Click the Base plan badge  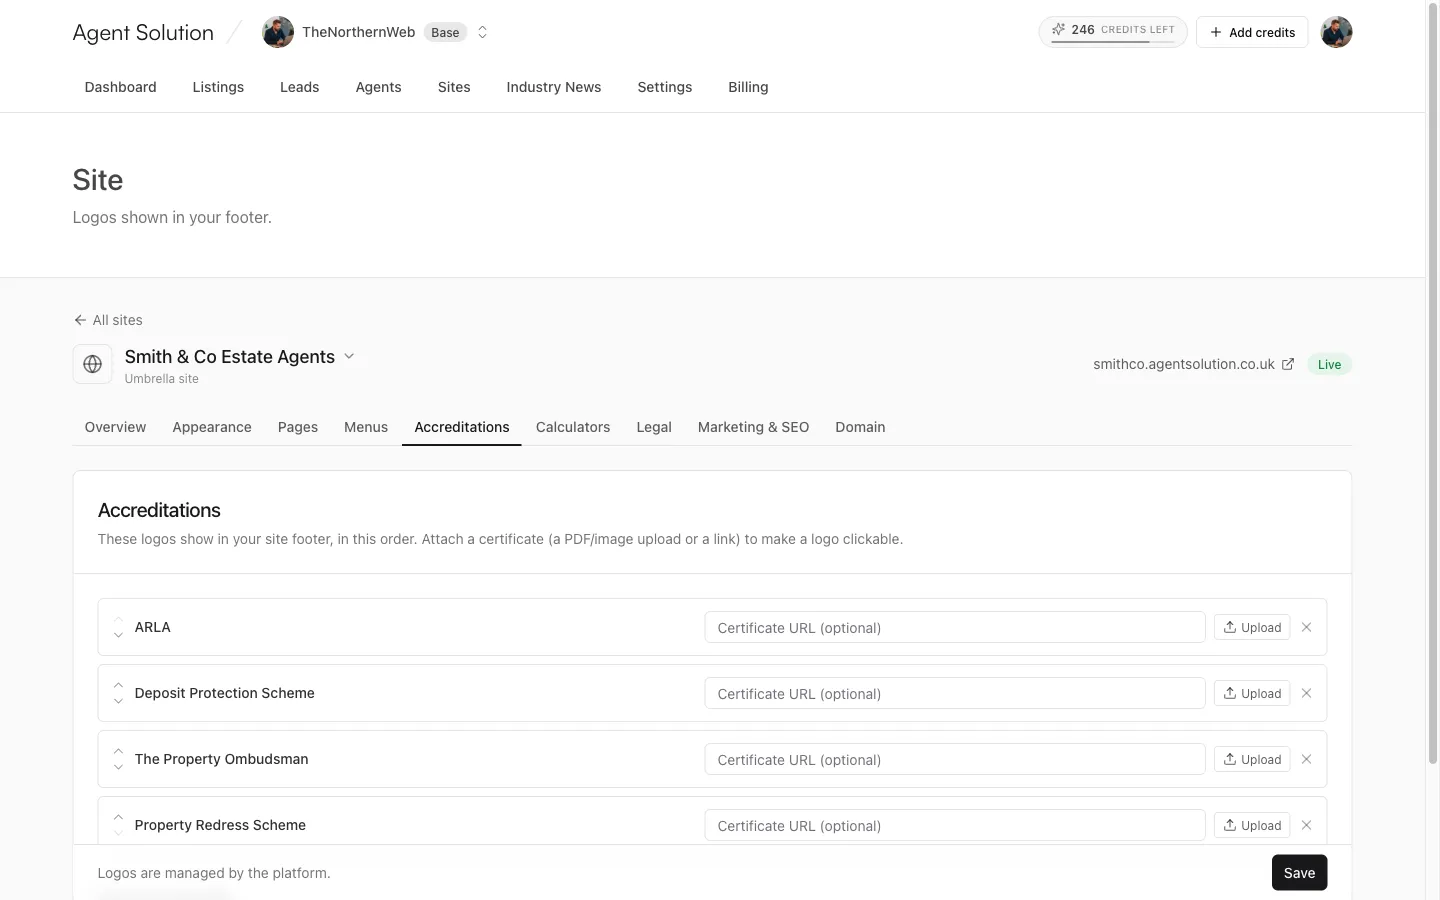click(445, 32)
